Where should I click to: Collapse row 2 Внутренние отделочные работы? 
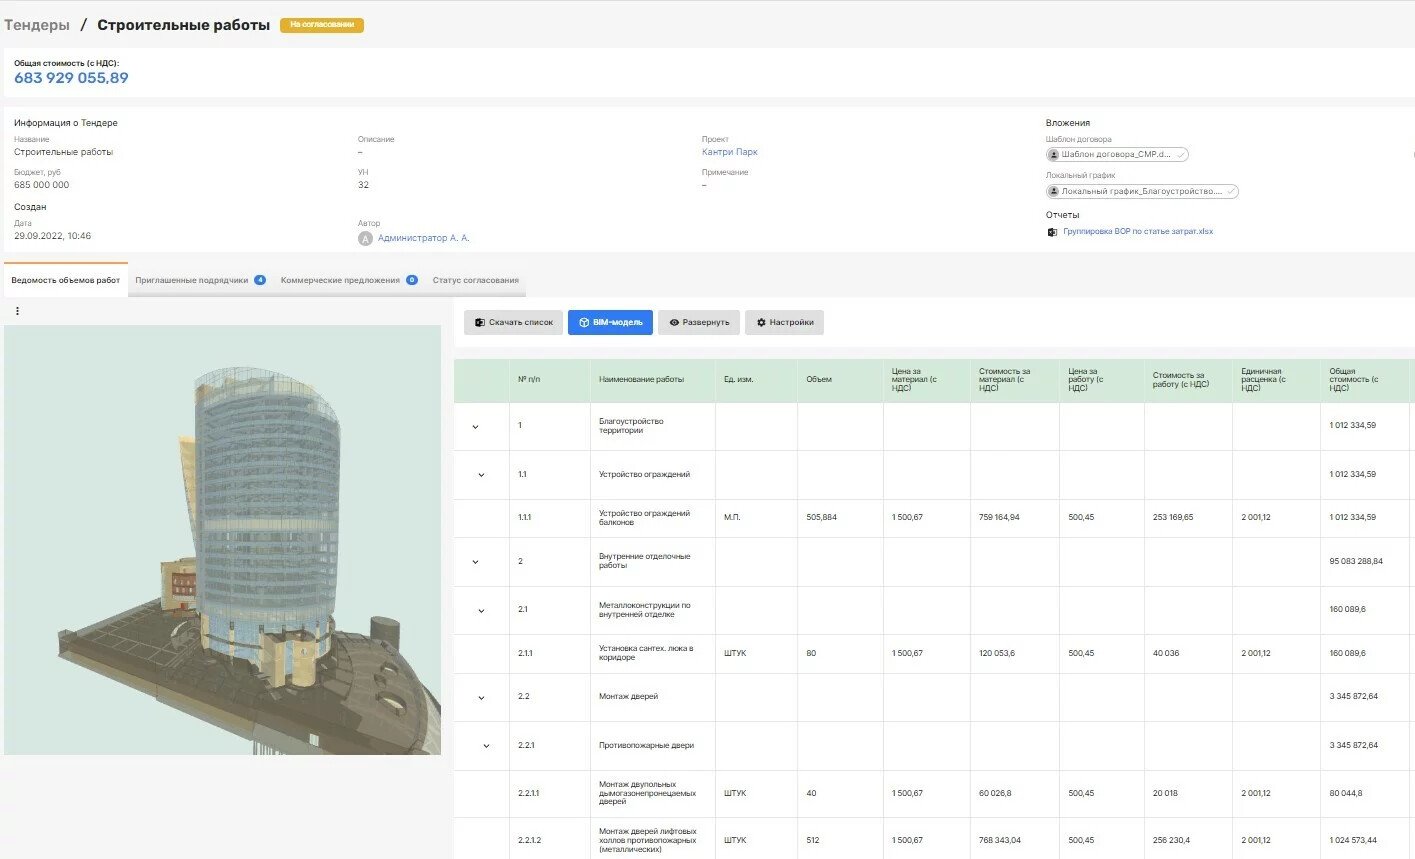click(475, 562)
